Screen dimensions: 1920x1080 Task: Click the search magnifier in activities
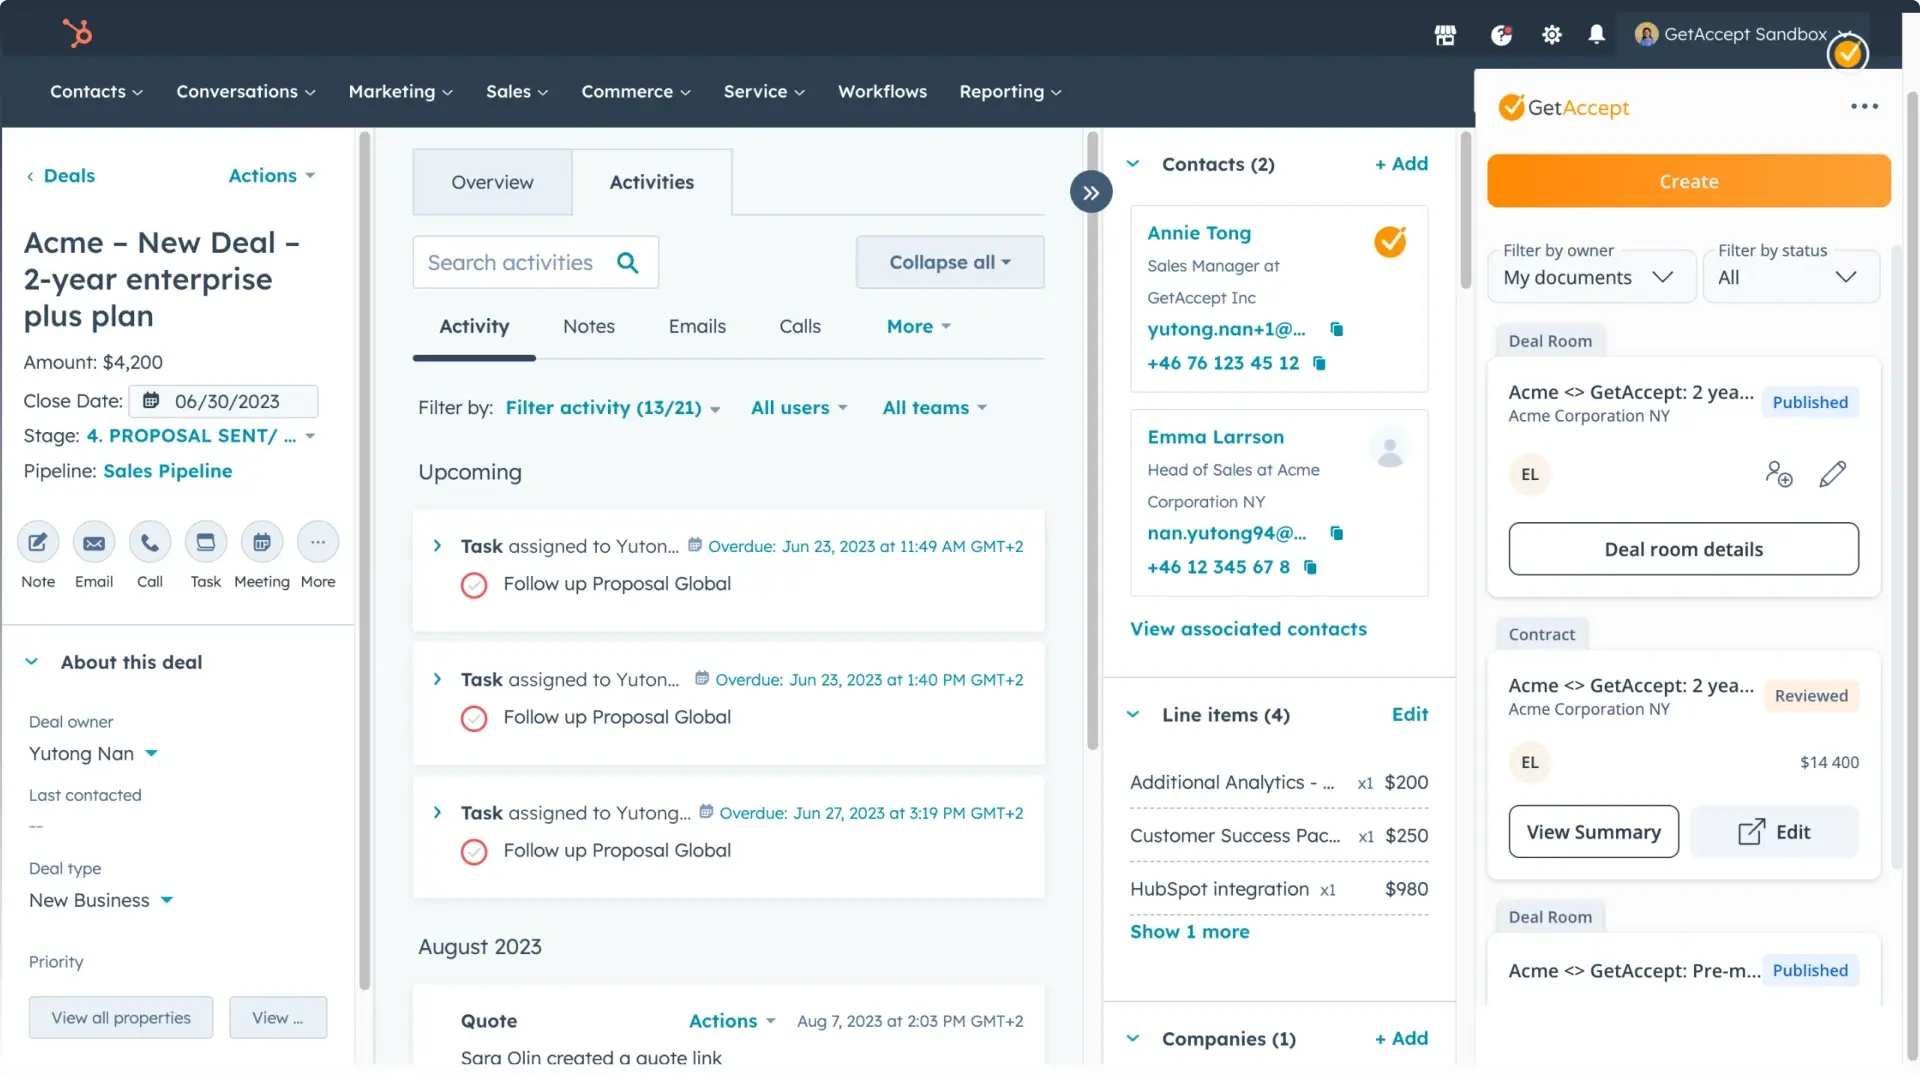coord(628,262)
